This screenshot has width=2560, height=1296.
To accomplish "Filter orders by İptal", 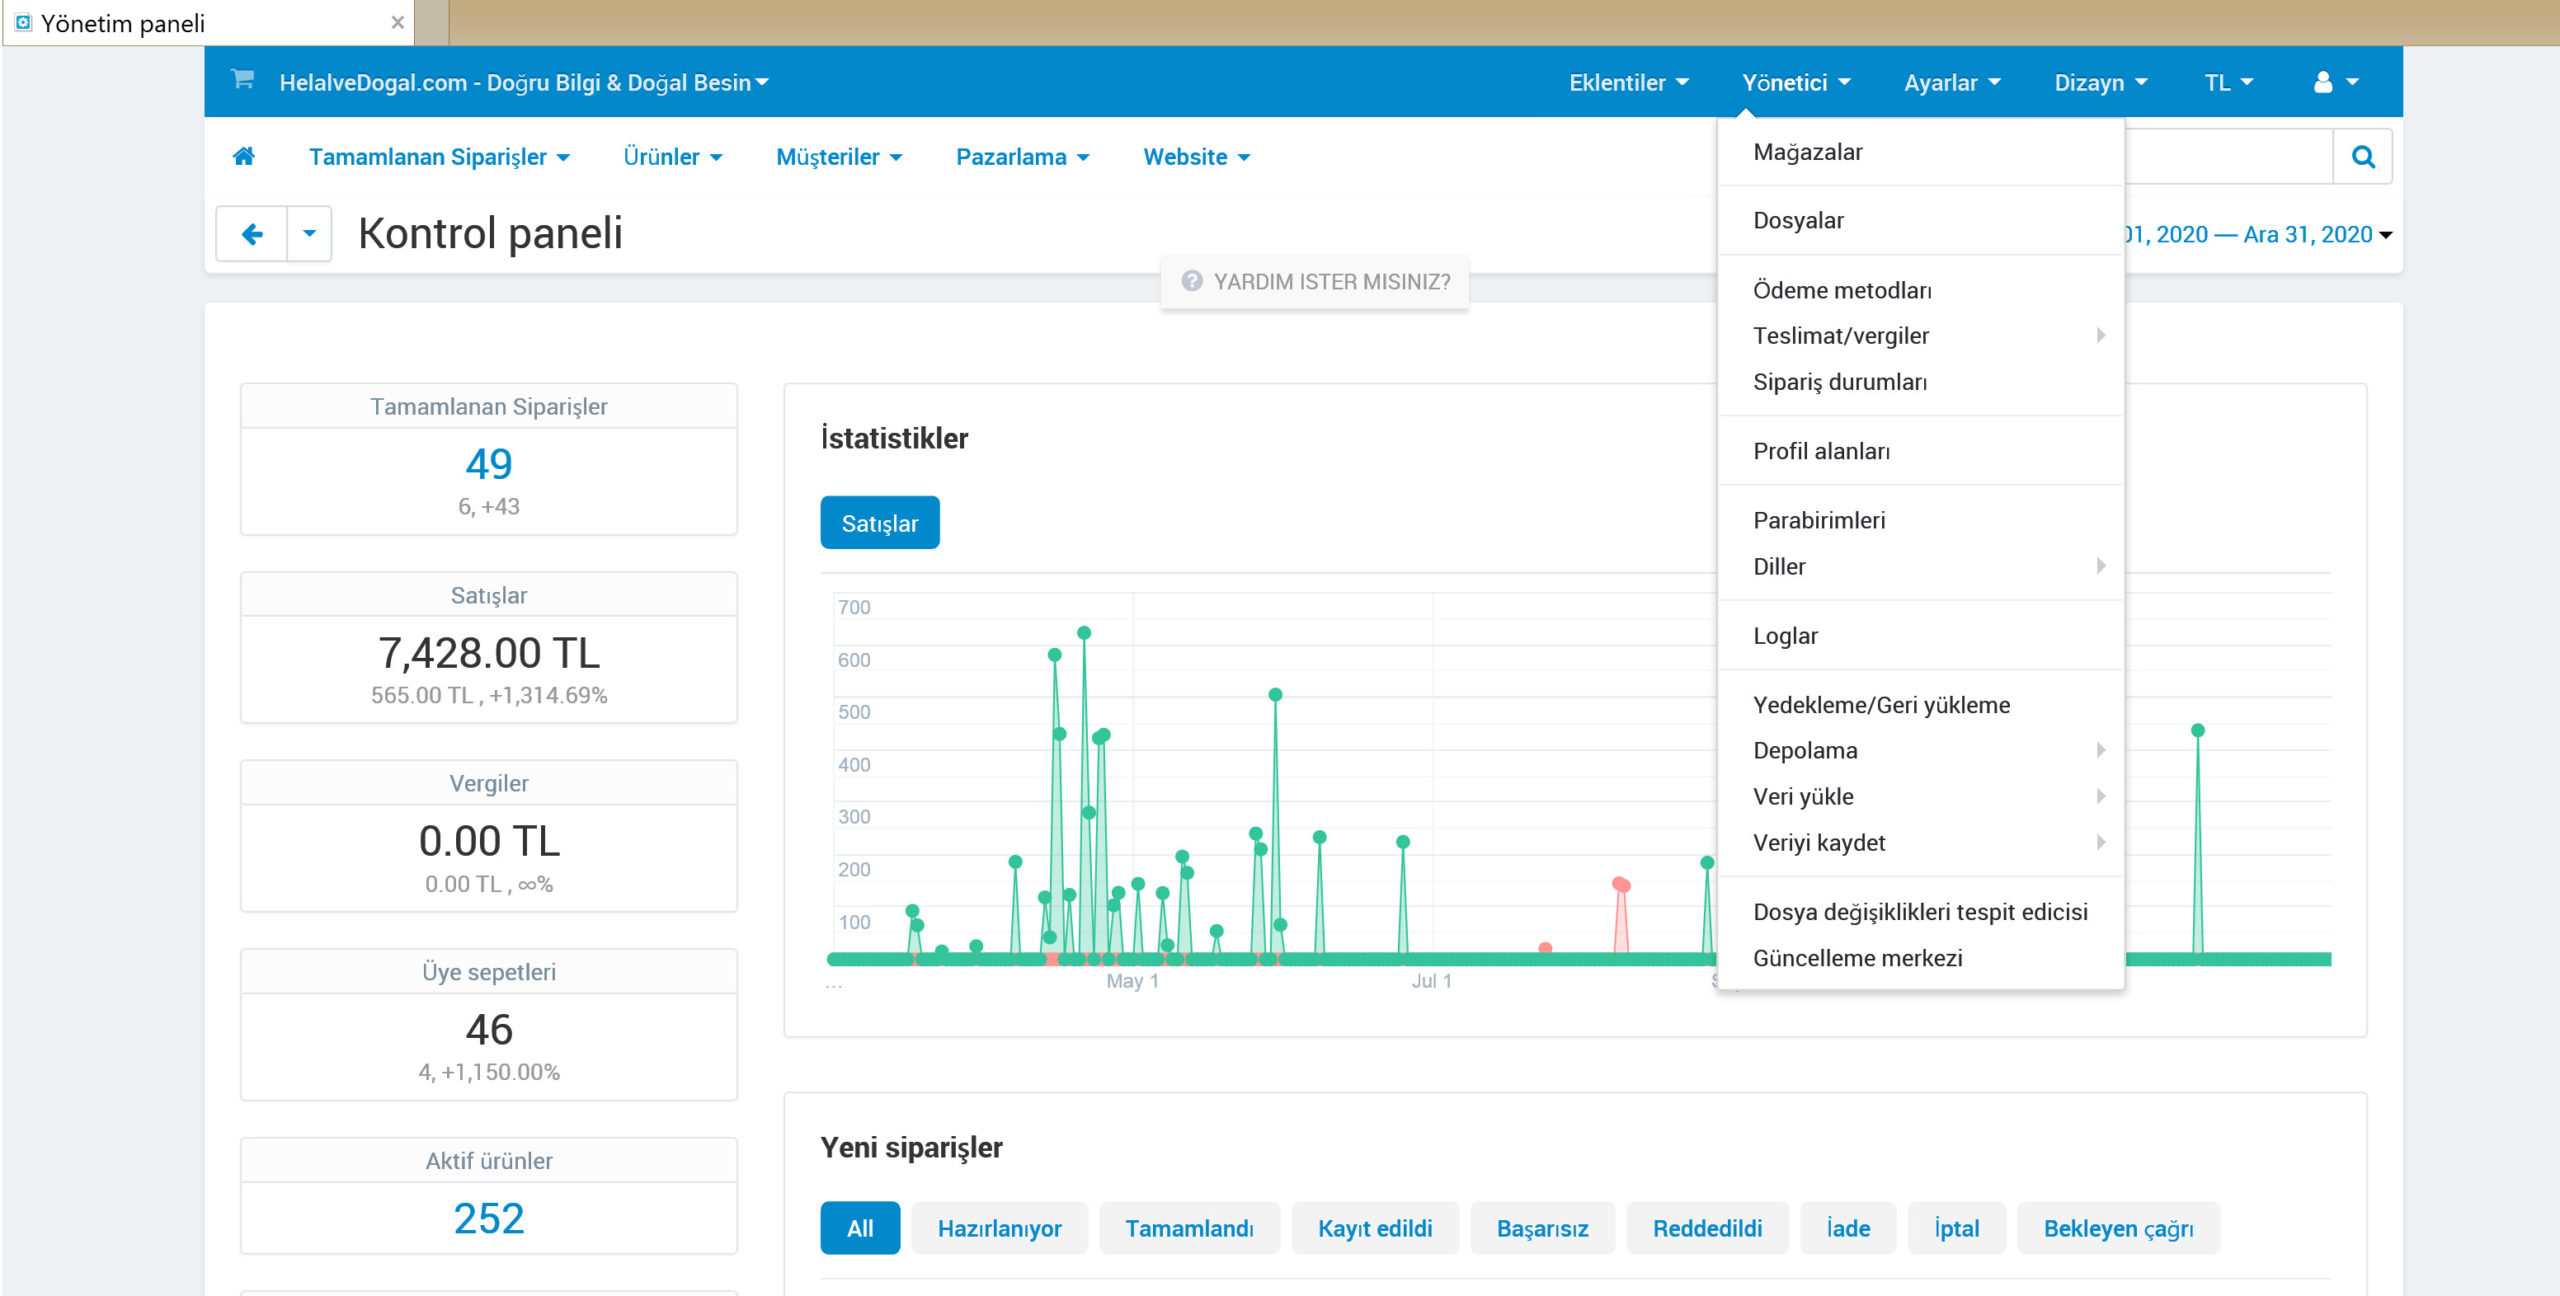I will pos(1956,1228).
